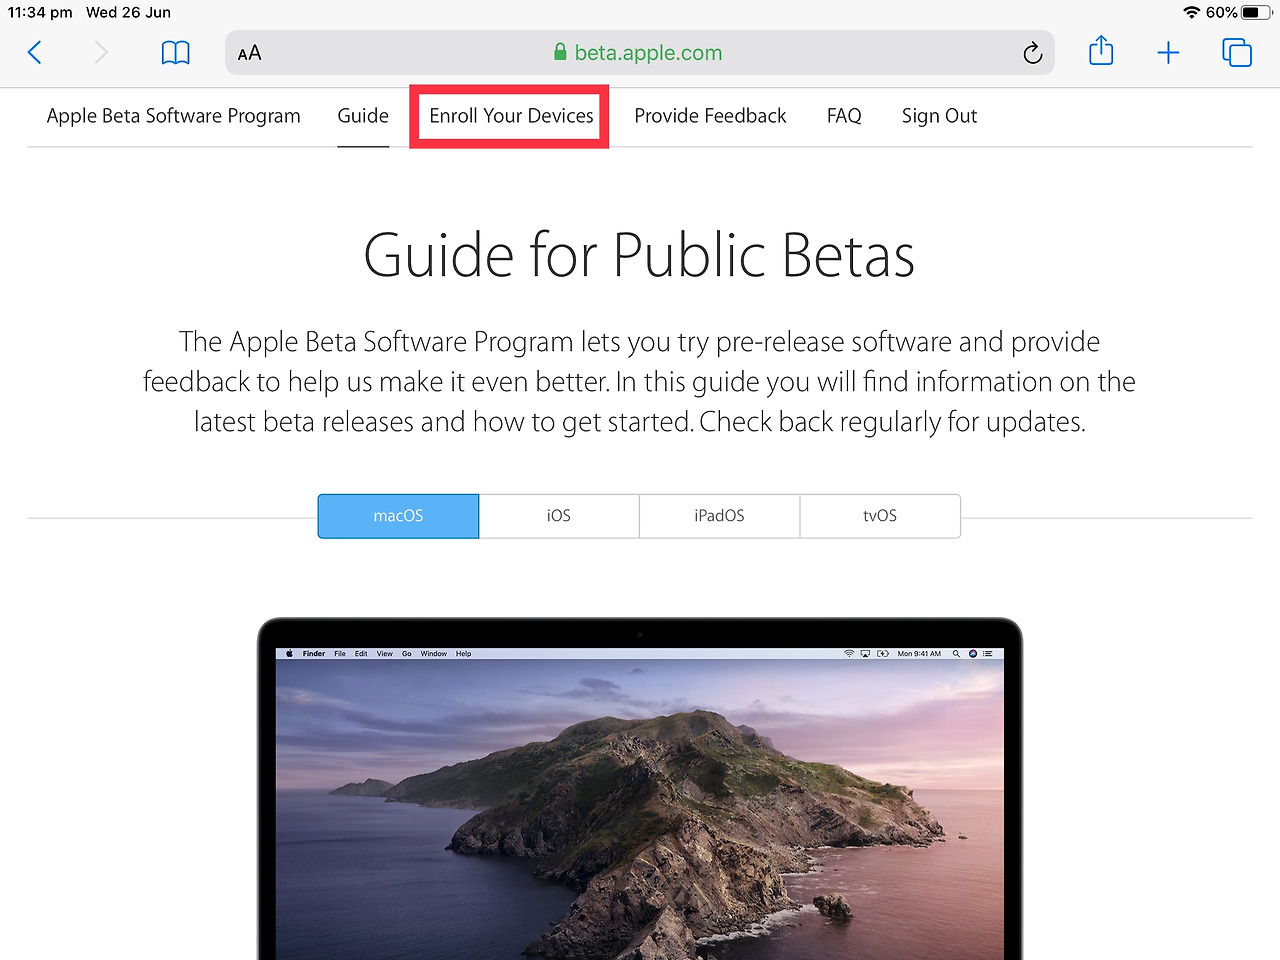Tap the 11:34 pm clock in status bar
1280x960 pixels.
click(x=40, y=12)
